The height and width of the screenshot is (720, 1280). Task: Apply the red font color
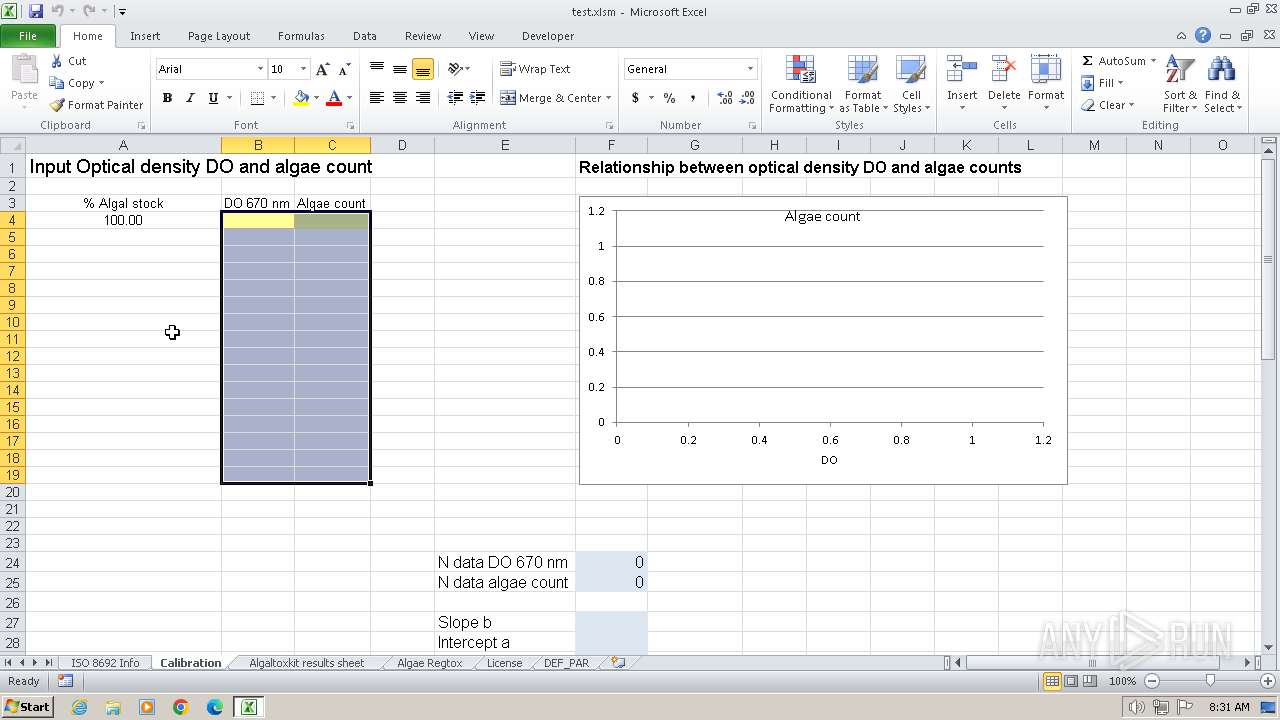tap(334, 98)
